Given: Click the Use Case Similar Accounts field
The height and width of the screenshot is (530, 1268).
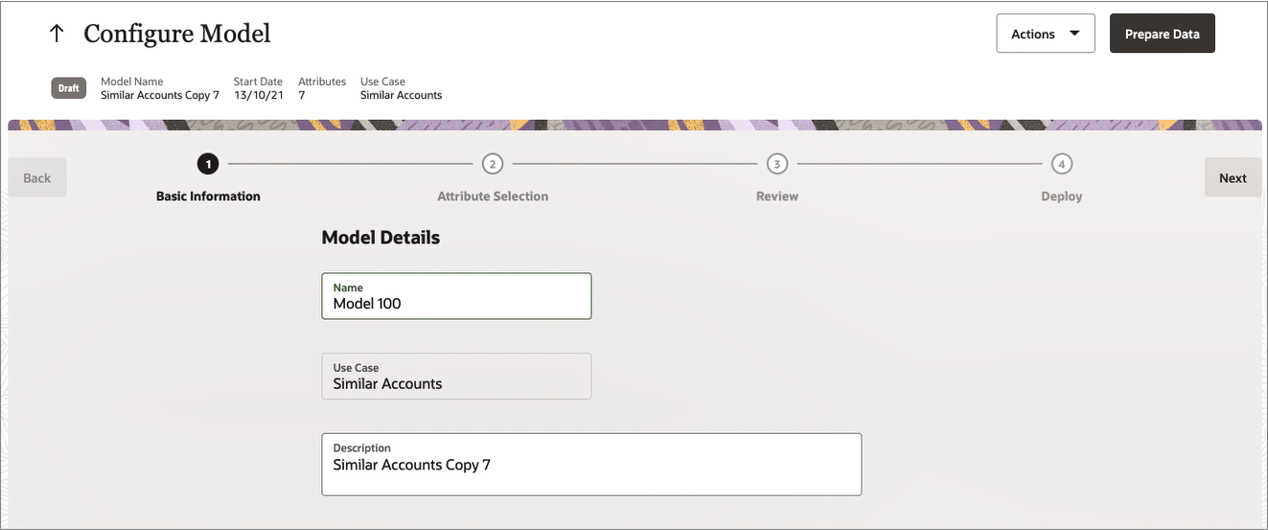Looking at the screenshot, I should [456, 376].
